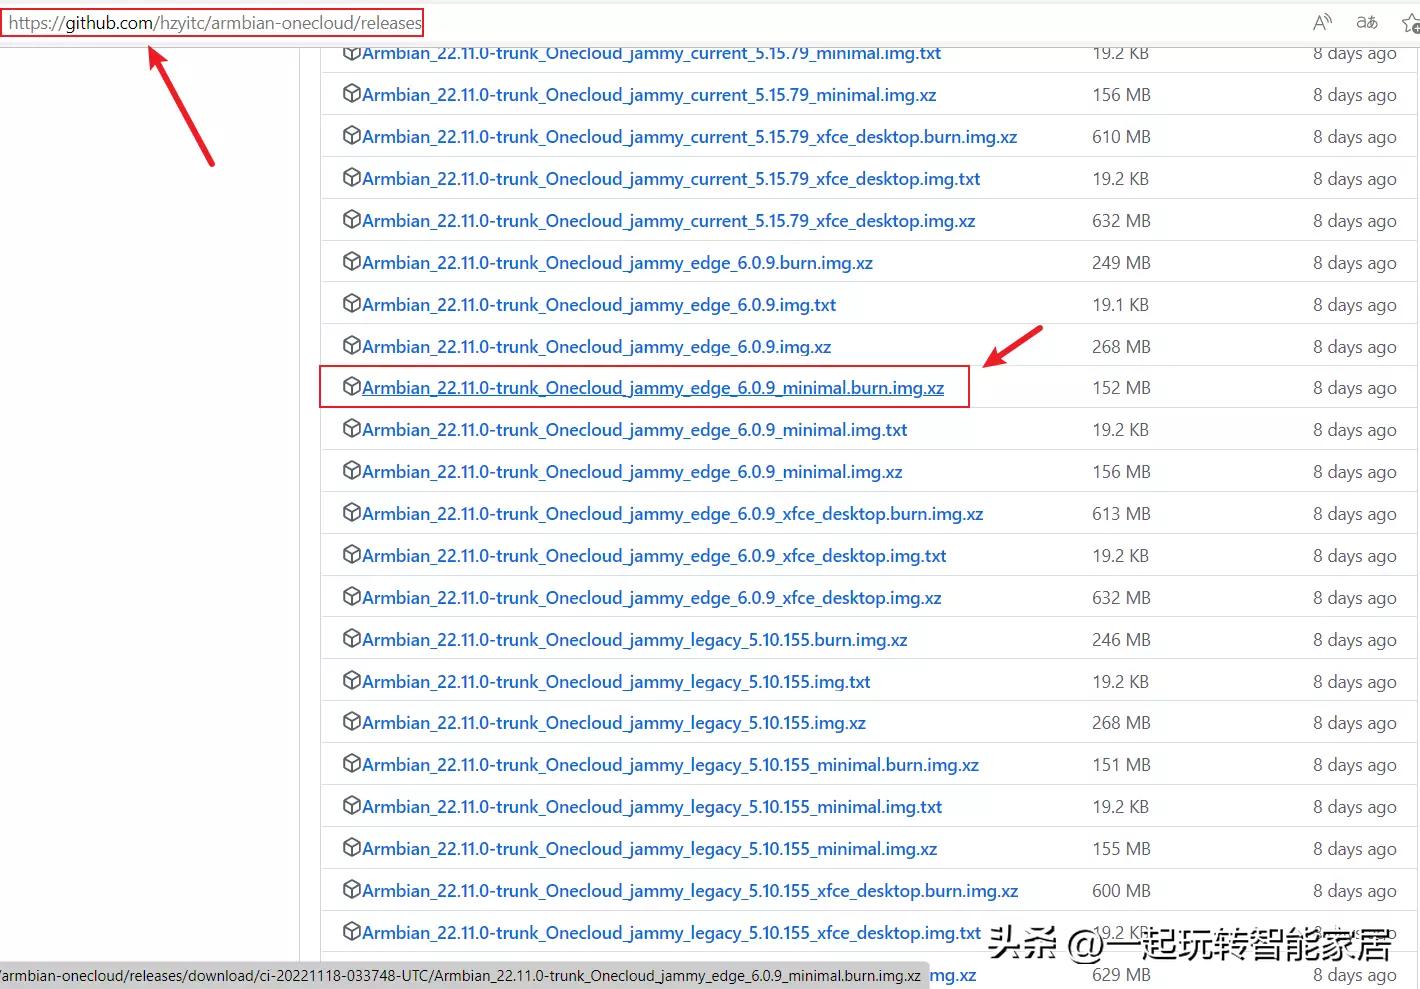Select the 600 MB file size text
This screenshot has width=1420, height=989.
pyautogui.click(x=1121, y=891)
